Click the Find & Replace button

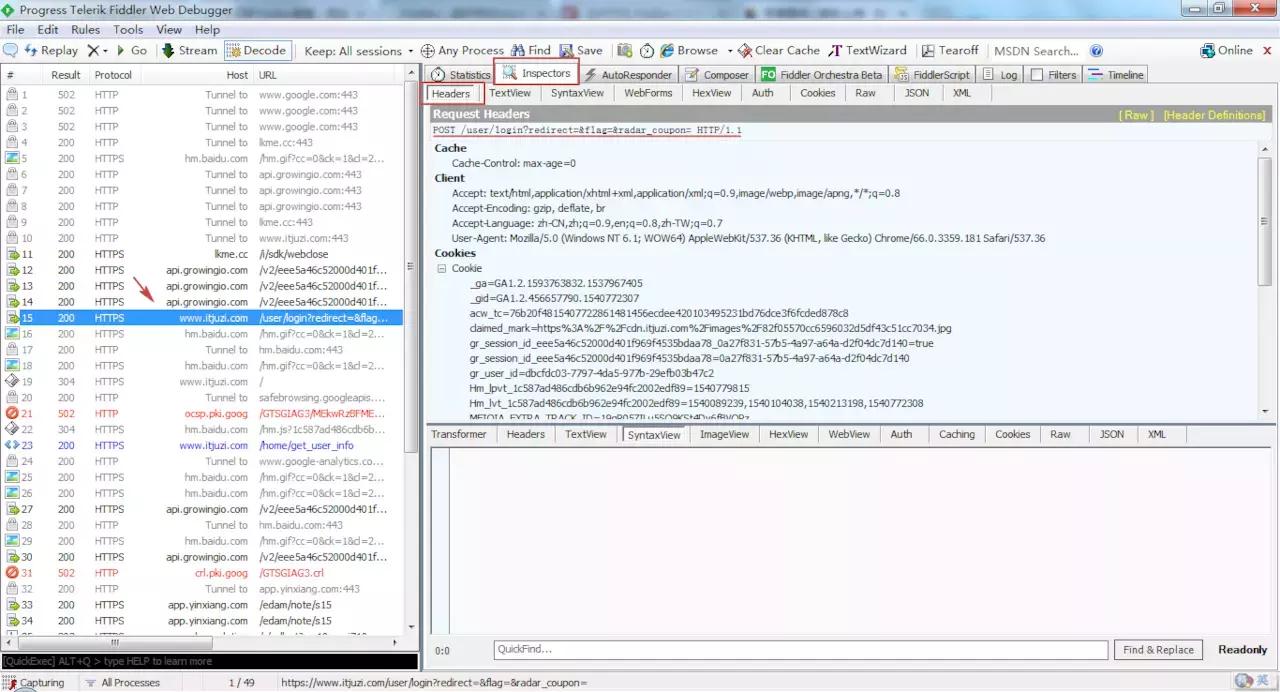(1158, 650)
